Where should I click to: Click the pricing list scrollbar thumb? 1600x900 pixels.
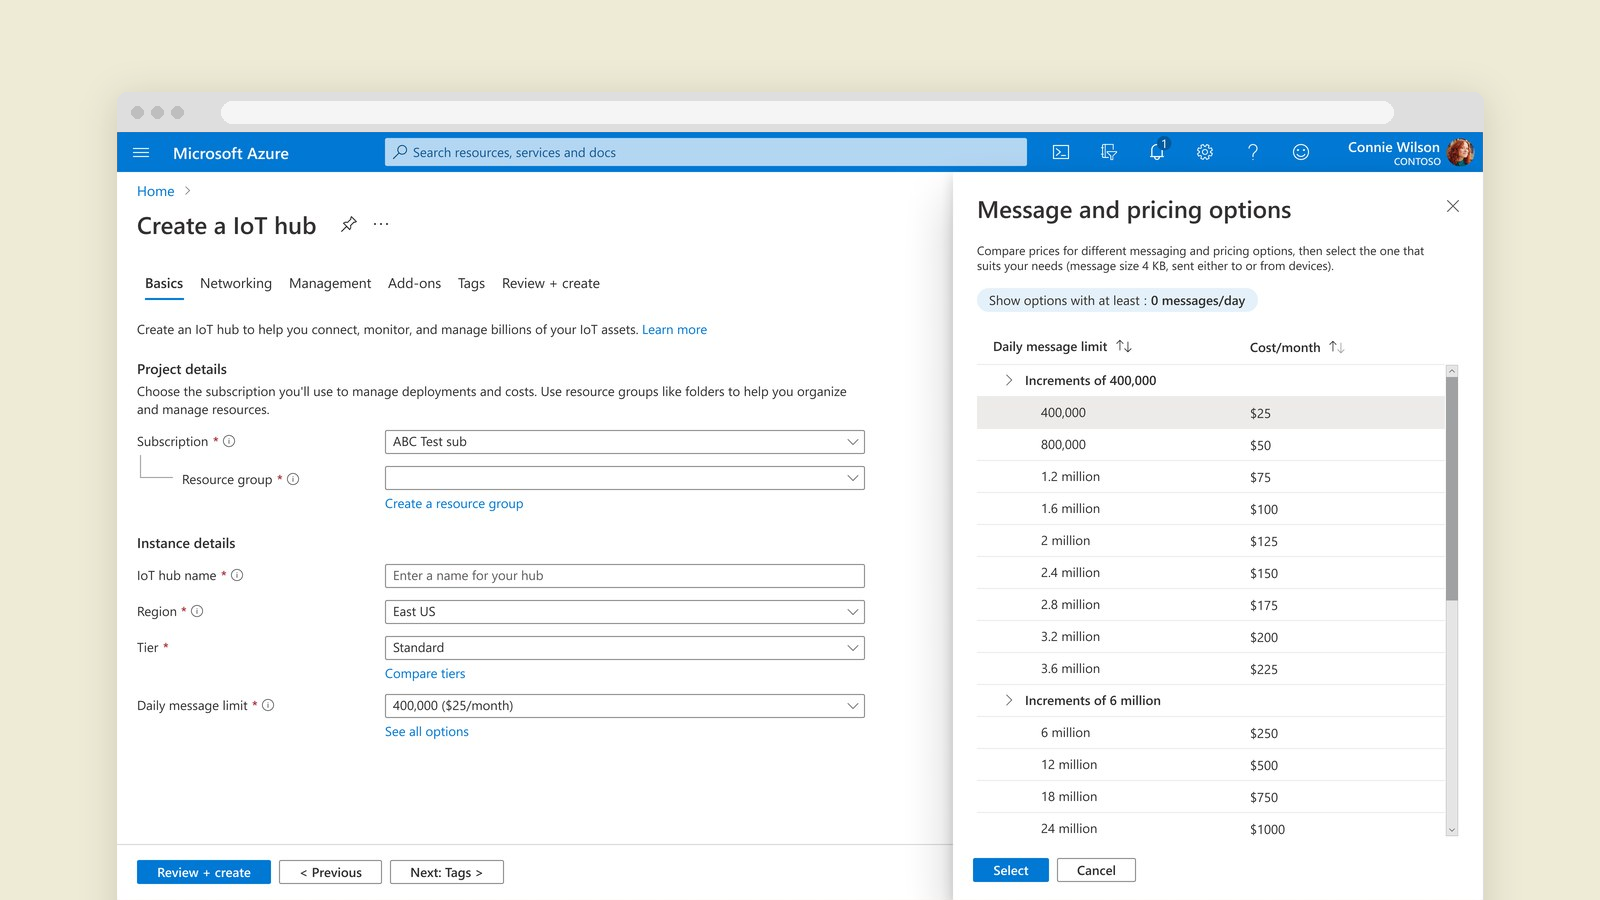(1452, 488)
